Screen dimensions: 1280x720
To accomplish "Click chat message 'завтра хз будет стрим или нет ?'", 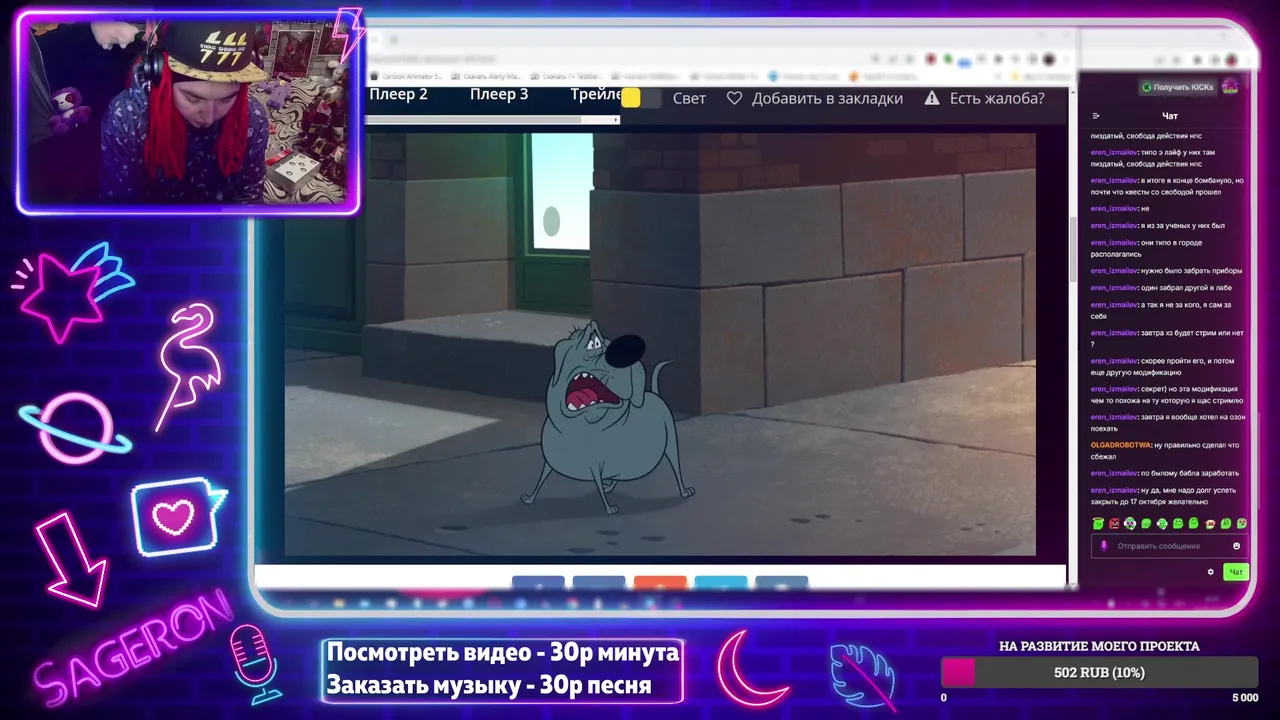I will point(1167,338).
